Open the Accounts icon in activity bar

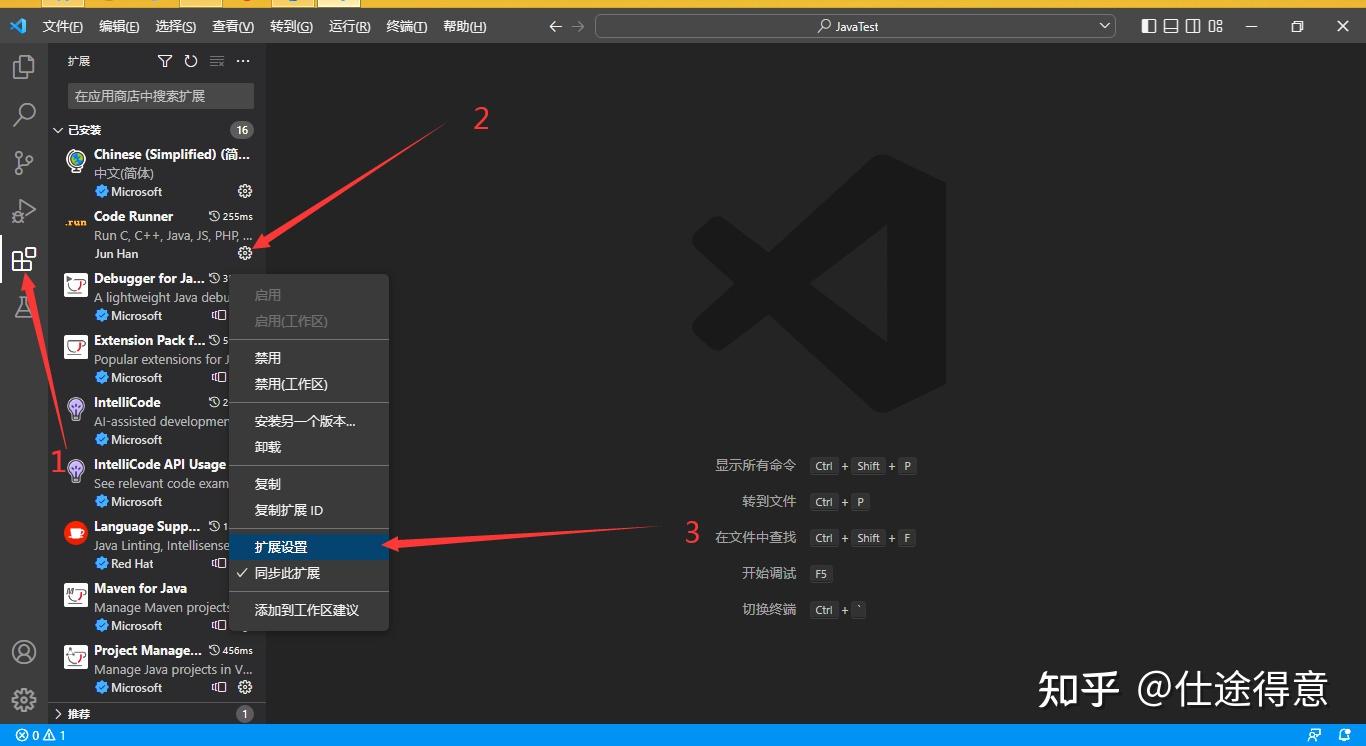pos(24,652)
